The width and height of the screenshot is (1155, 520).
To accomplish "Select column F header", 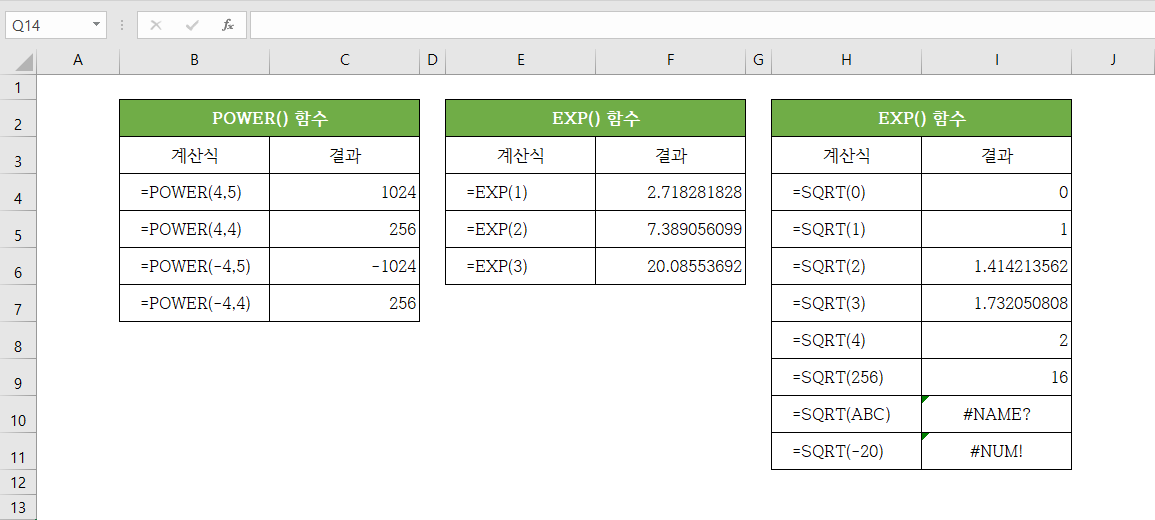I will (x=670, y=60).
